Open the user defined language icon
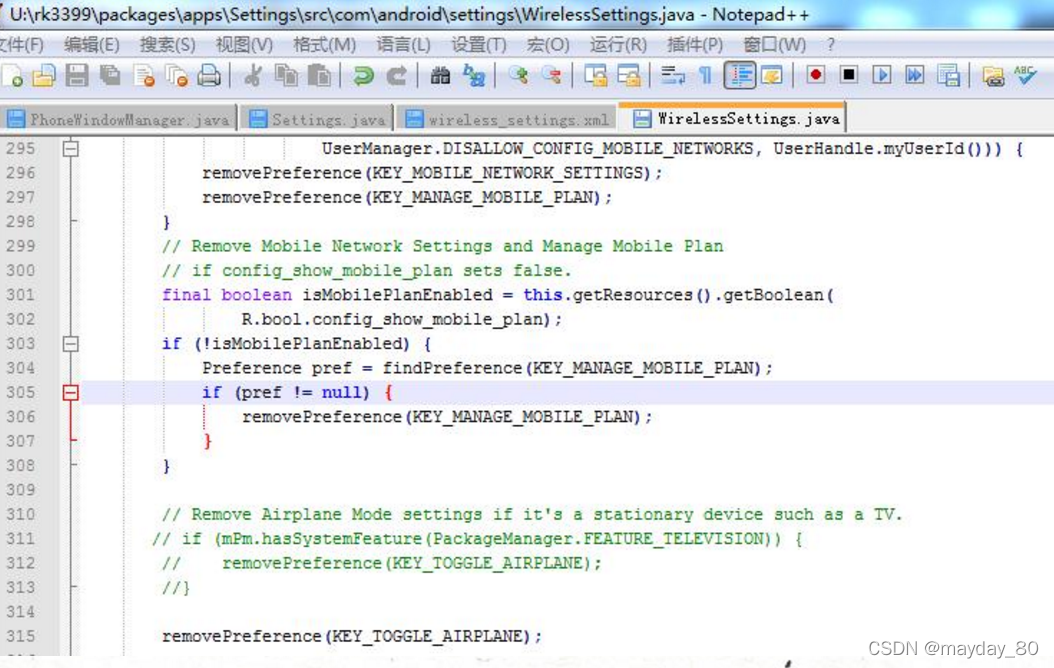Viewport: 1054px width, 668px height. click(x=772, y=75)
